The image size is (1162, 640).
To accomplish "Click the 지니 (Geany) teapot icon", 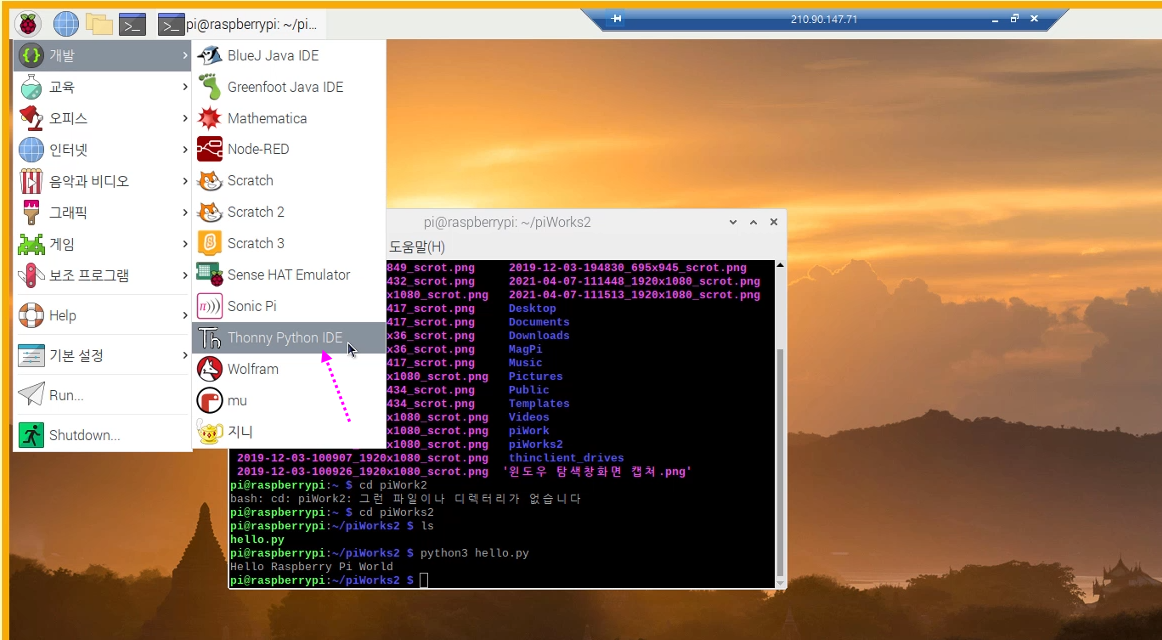I will pyautogui.click(x=210, y=432).
